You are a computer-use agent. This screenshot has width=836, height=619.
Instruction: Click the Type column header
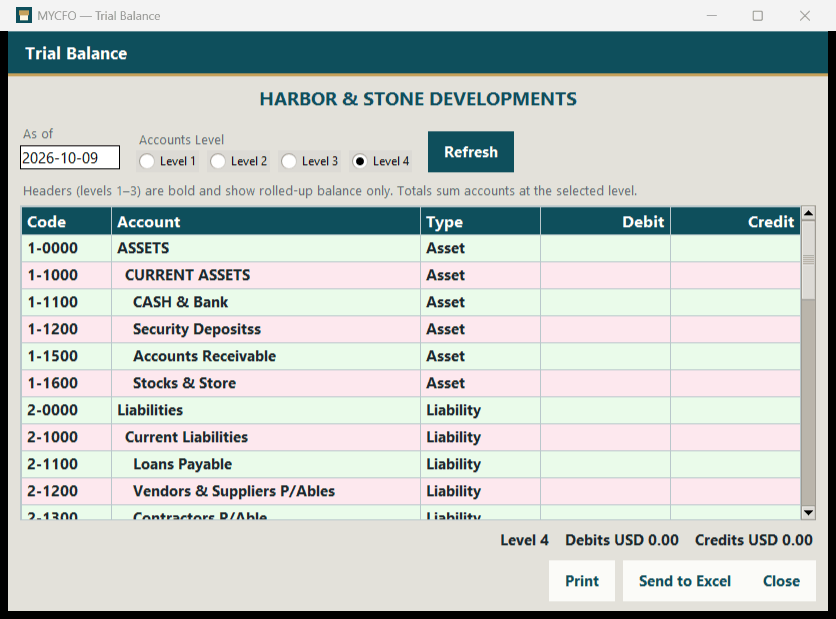point(480,221)
